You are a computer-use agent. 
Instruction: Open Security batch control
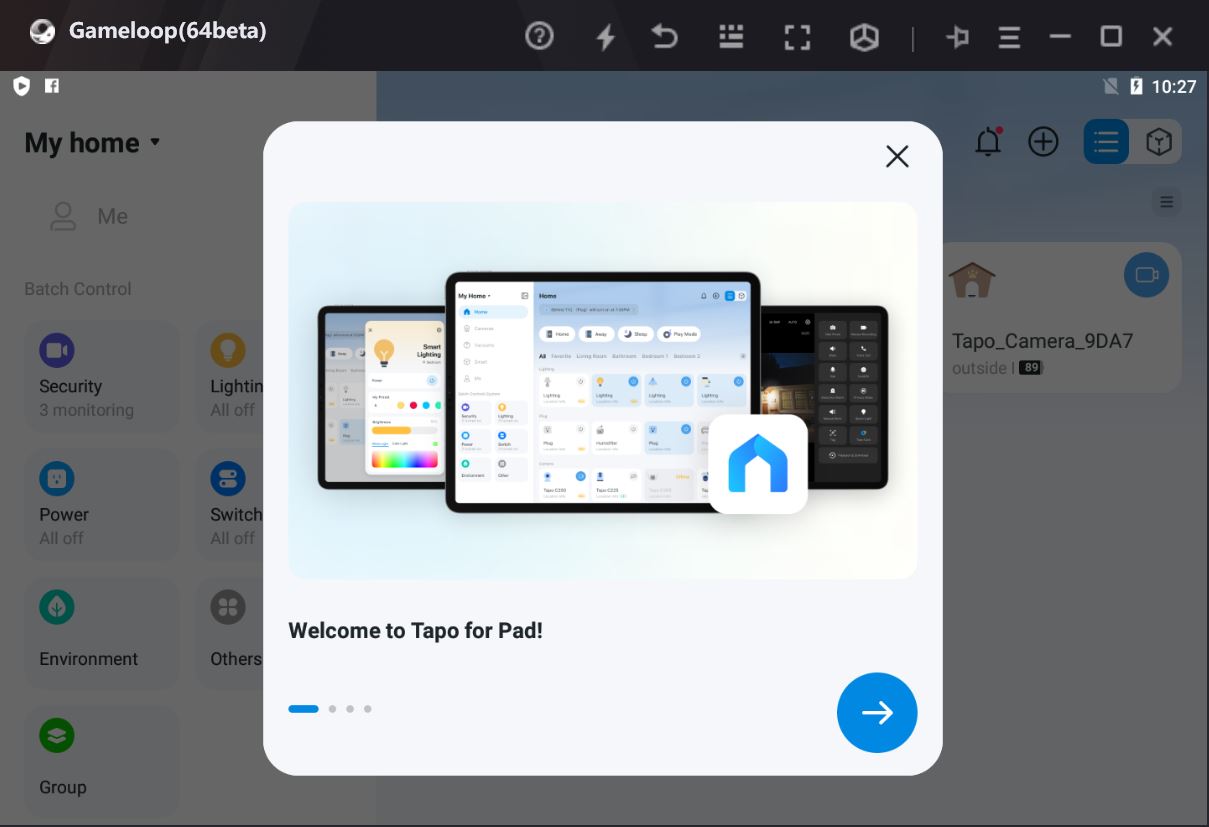pos(101,377)
